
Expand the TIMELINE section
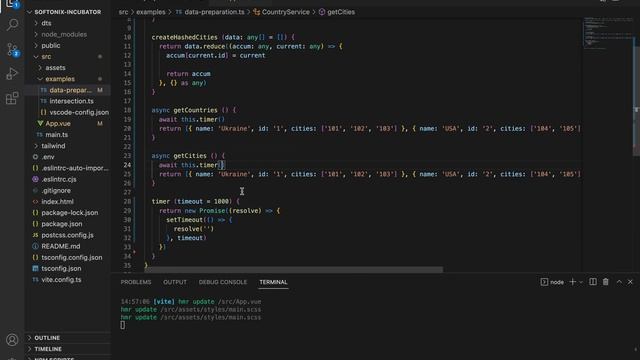pyautogui.click(x=48, y=349)
